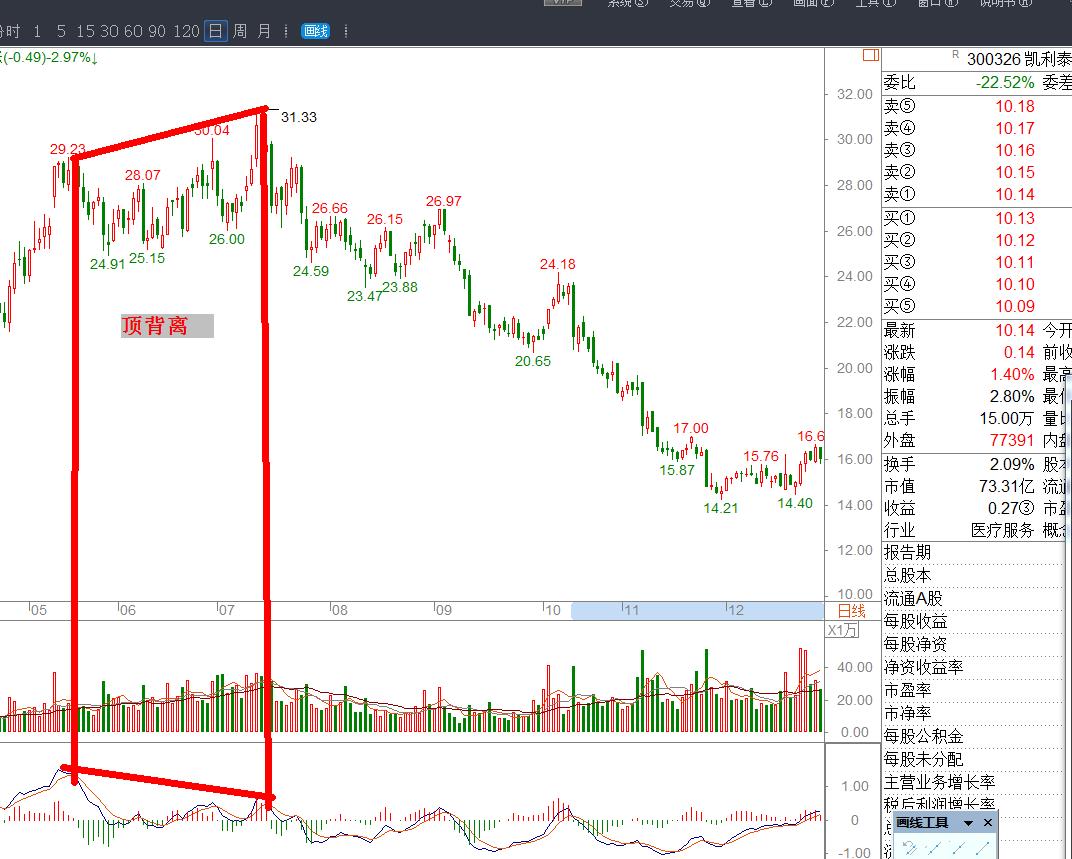Click the 14.21 low price label
Screen dimensions: 1072x859
tap(721, 508)
